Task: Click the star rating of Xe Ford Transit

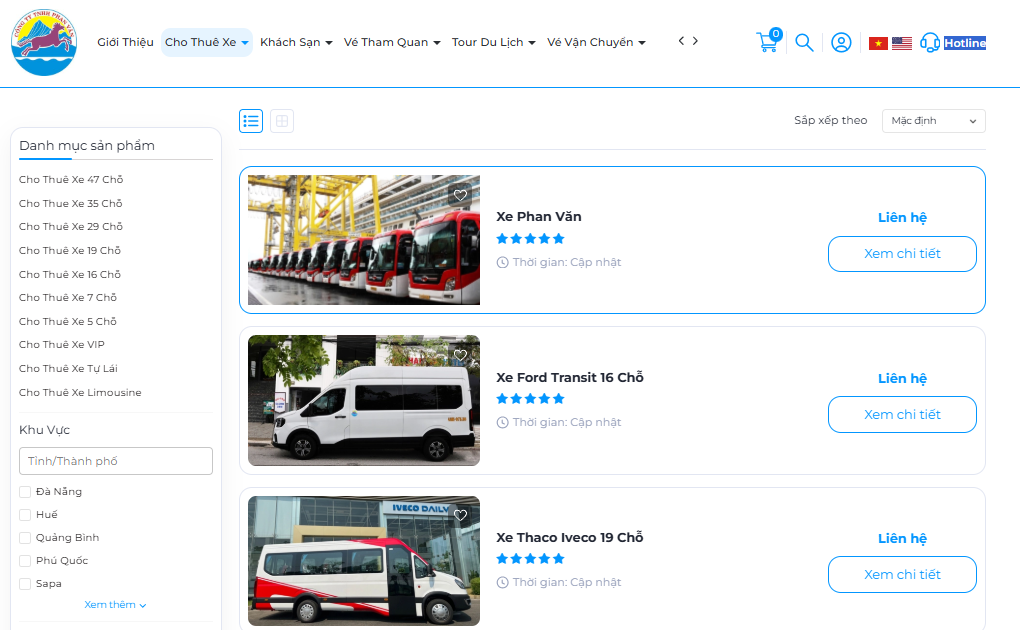Action: click(x=530, y=399)
